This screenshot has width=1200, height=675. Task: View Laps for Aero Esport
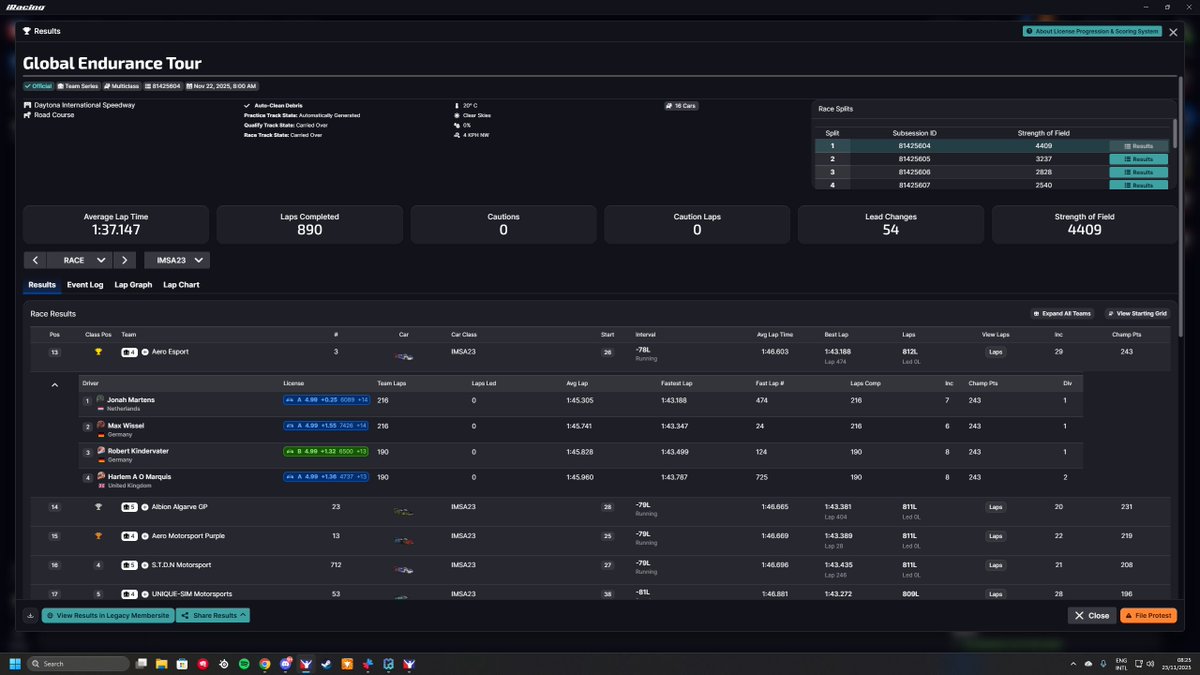tap(995, 352)
